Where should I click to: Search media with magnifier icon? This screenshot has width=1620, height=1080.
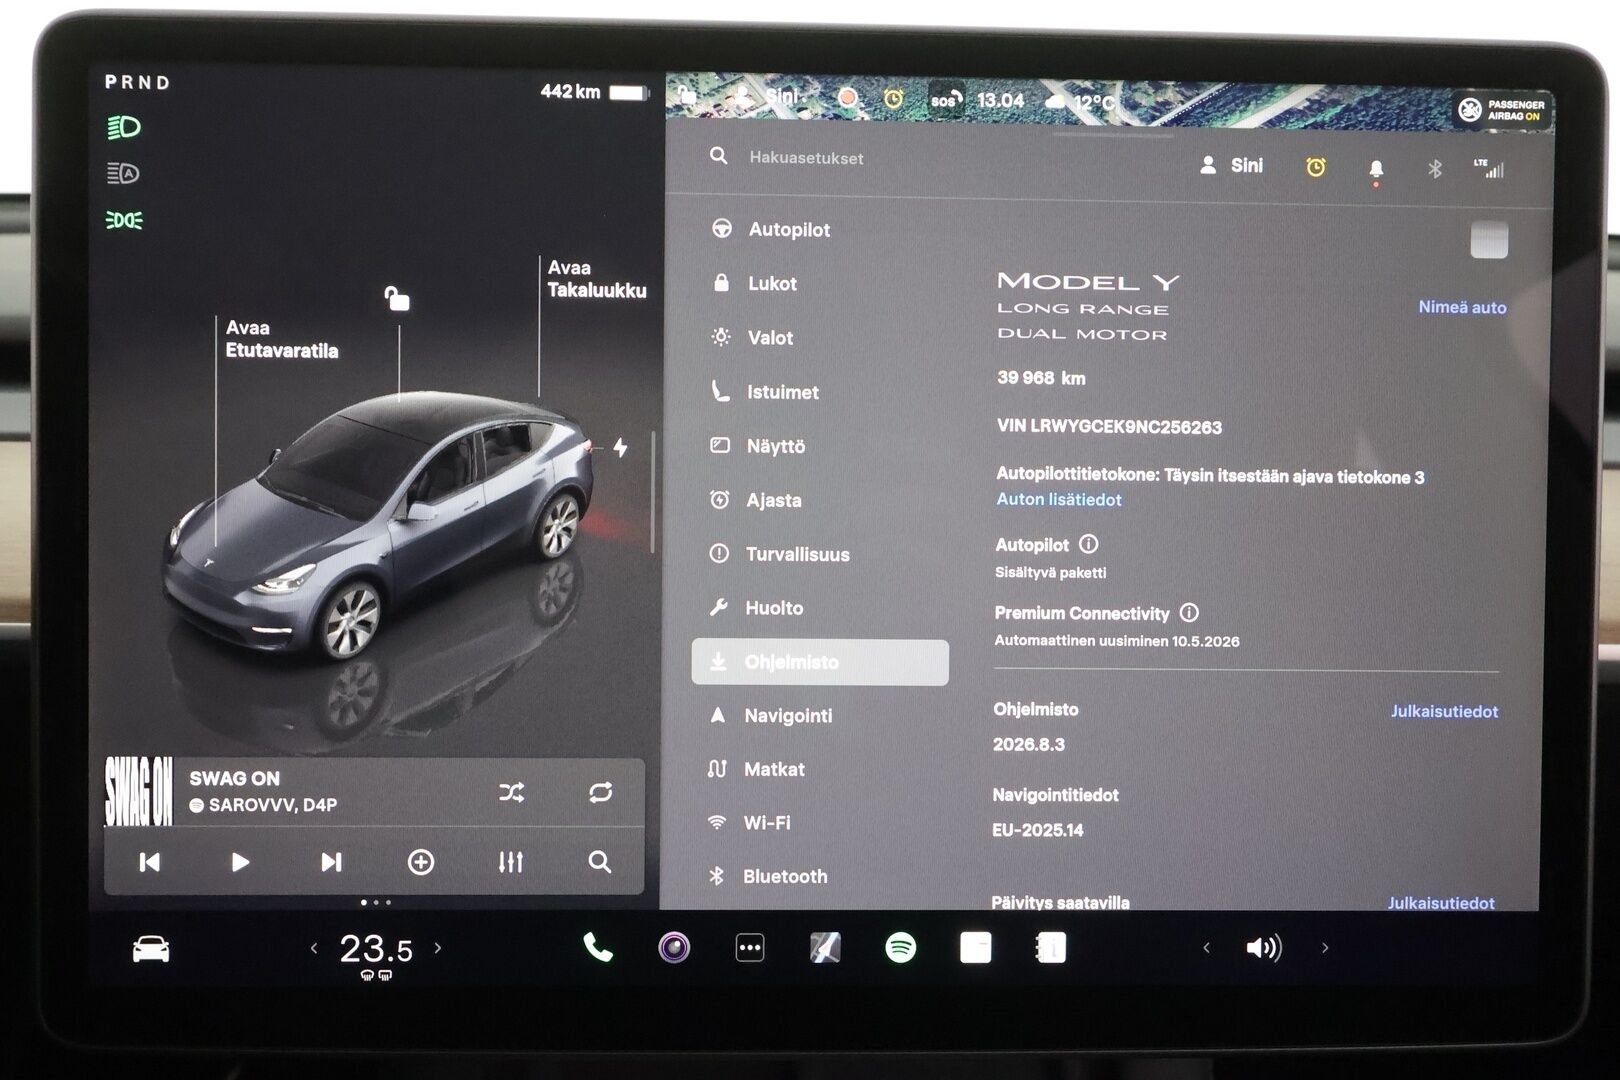(x=600, y=862)
